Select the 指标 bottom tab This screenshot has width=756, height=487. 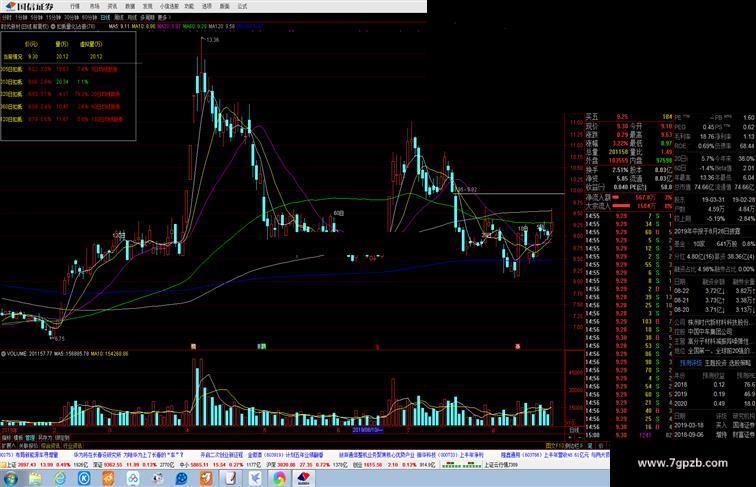(6, 438)
